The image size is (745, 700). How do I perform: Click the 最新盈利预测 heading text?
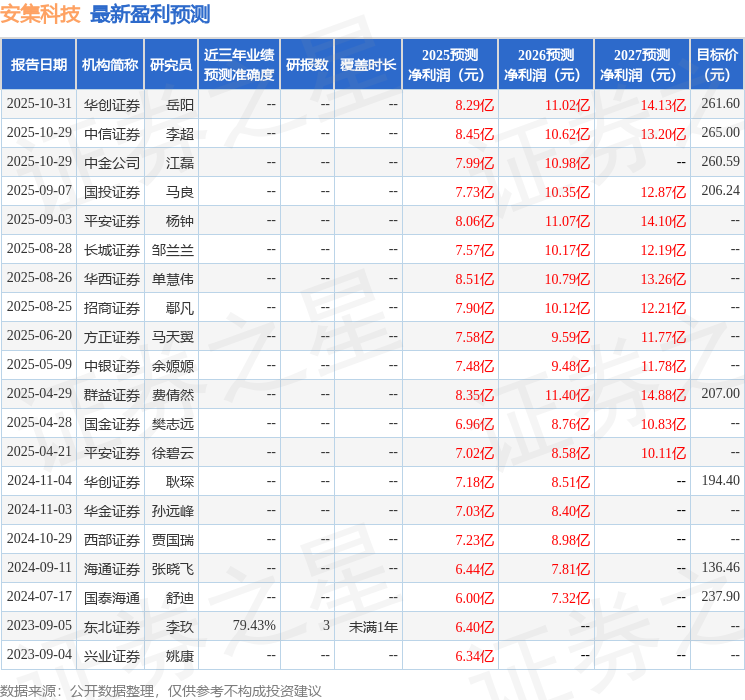tap(150, 14)
